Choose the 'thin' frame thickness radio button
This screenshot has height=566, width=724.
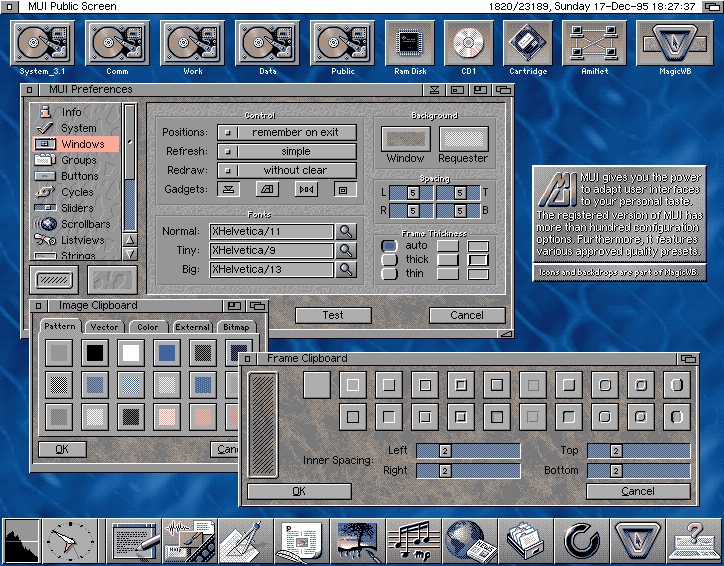point(389,274)
